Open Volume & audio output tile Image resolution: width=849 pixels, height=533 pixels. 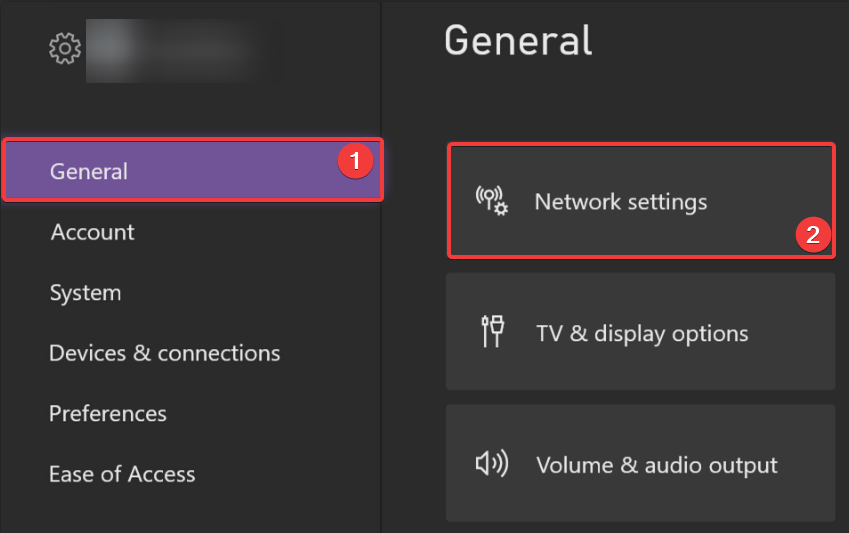(640, 464)
